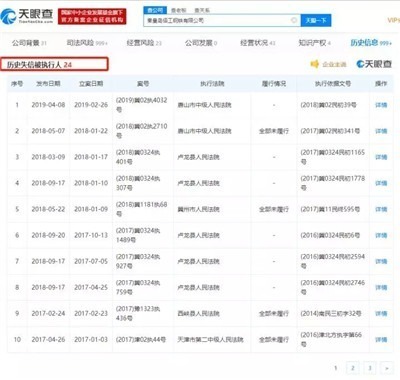Go to pagination page 3
Viewport: 400px width, 380px height.
370,368
